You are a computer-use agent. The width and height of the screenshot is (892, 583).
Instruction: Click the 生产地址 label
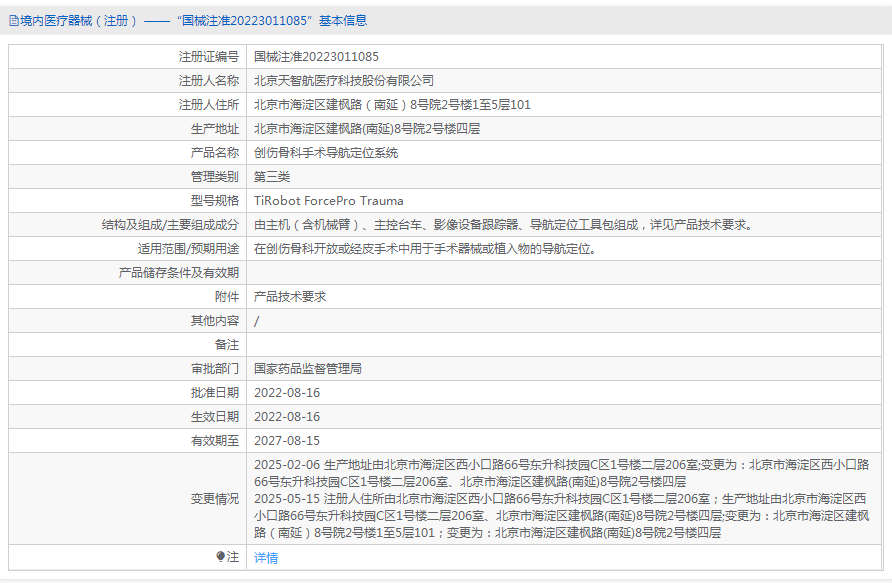click(214, 129)
